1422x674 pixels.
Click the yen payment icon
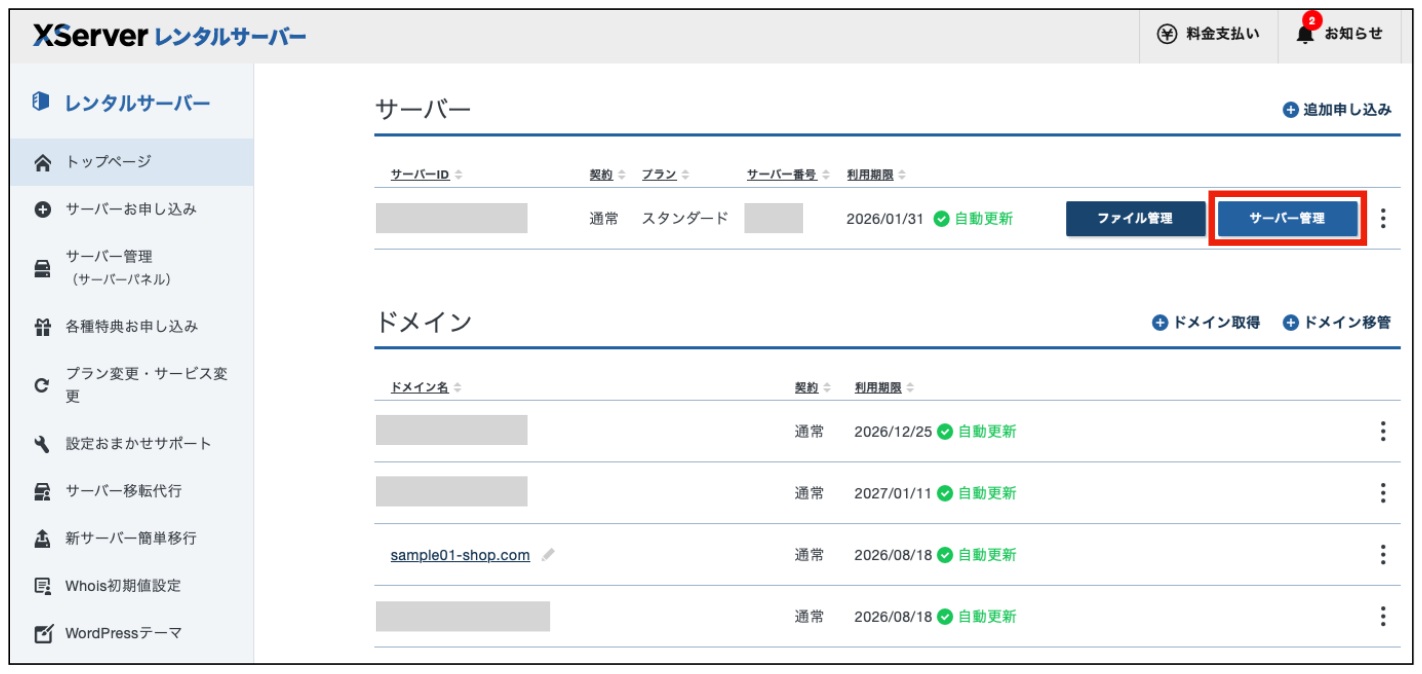(x=1166, y=34)
